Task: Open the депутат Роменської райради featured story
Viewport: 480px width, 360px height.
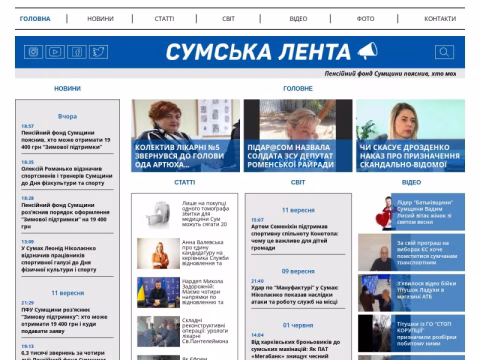Action: point(298,136)
